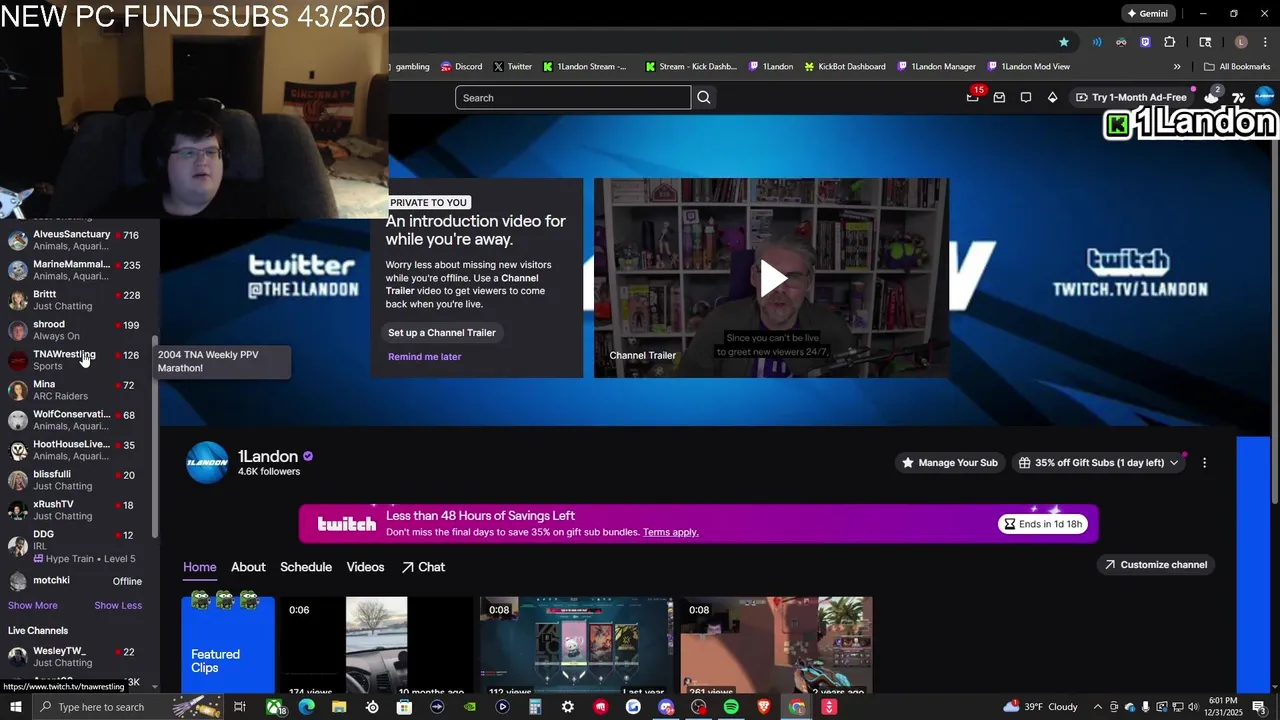Screen dimensions: 1280x720
Task: Open WesleyTW_ live channel
Action: (x=74, y=657)
